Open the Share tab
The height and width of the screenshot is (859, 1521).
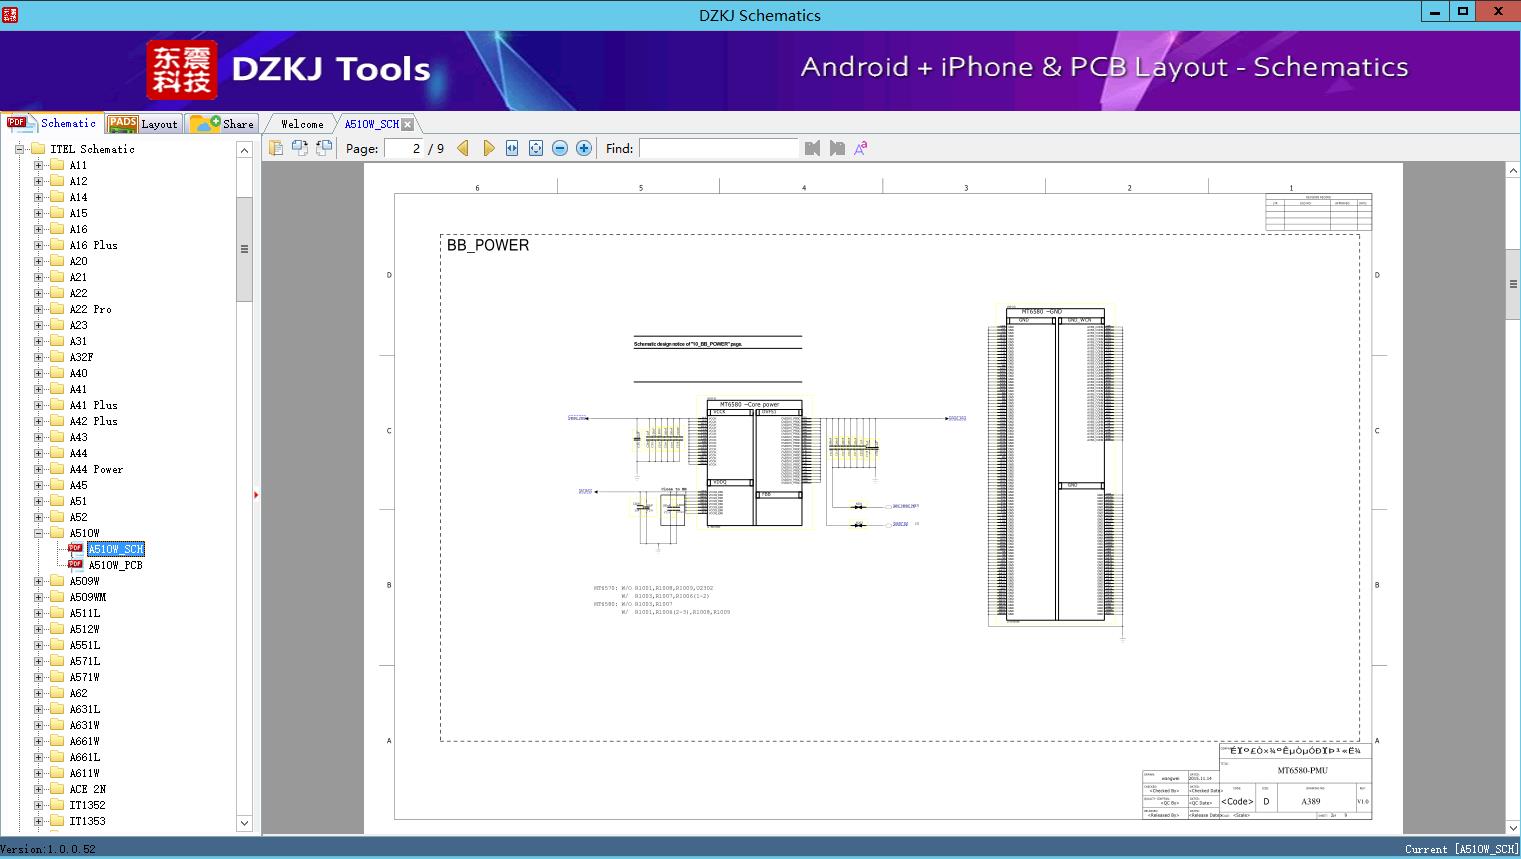click(222, 124)
